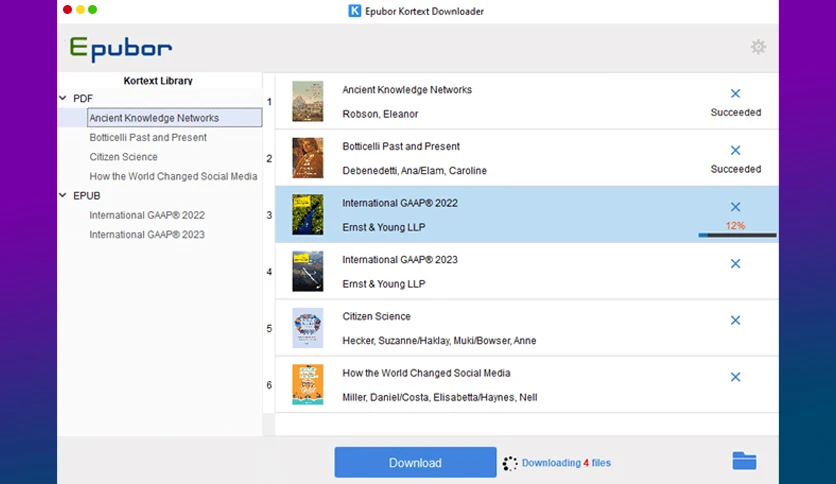Click author Debenedetti, Ana/Elam, Caroline

coord(414,171)
